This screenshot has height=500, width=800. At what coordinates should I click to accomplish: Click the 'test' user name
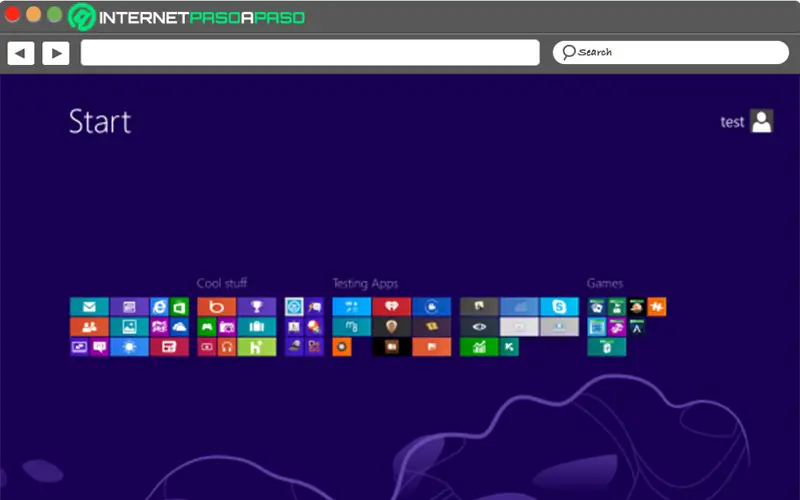[732, 122]
